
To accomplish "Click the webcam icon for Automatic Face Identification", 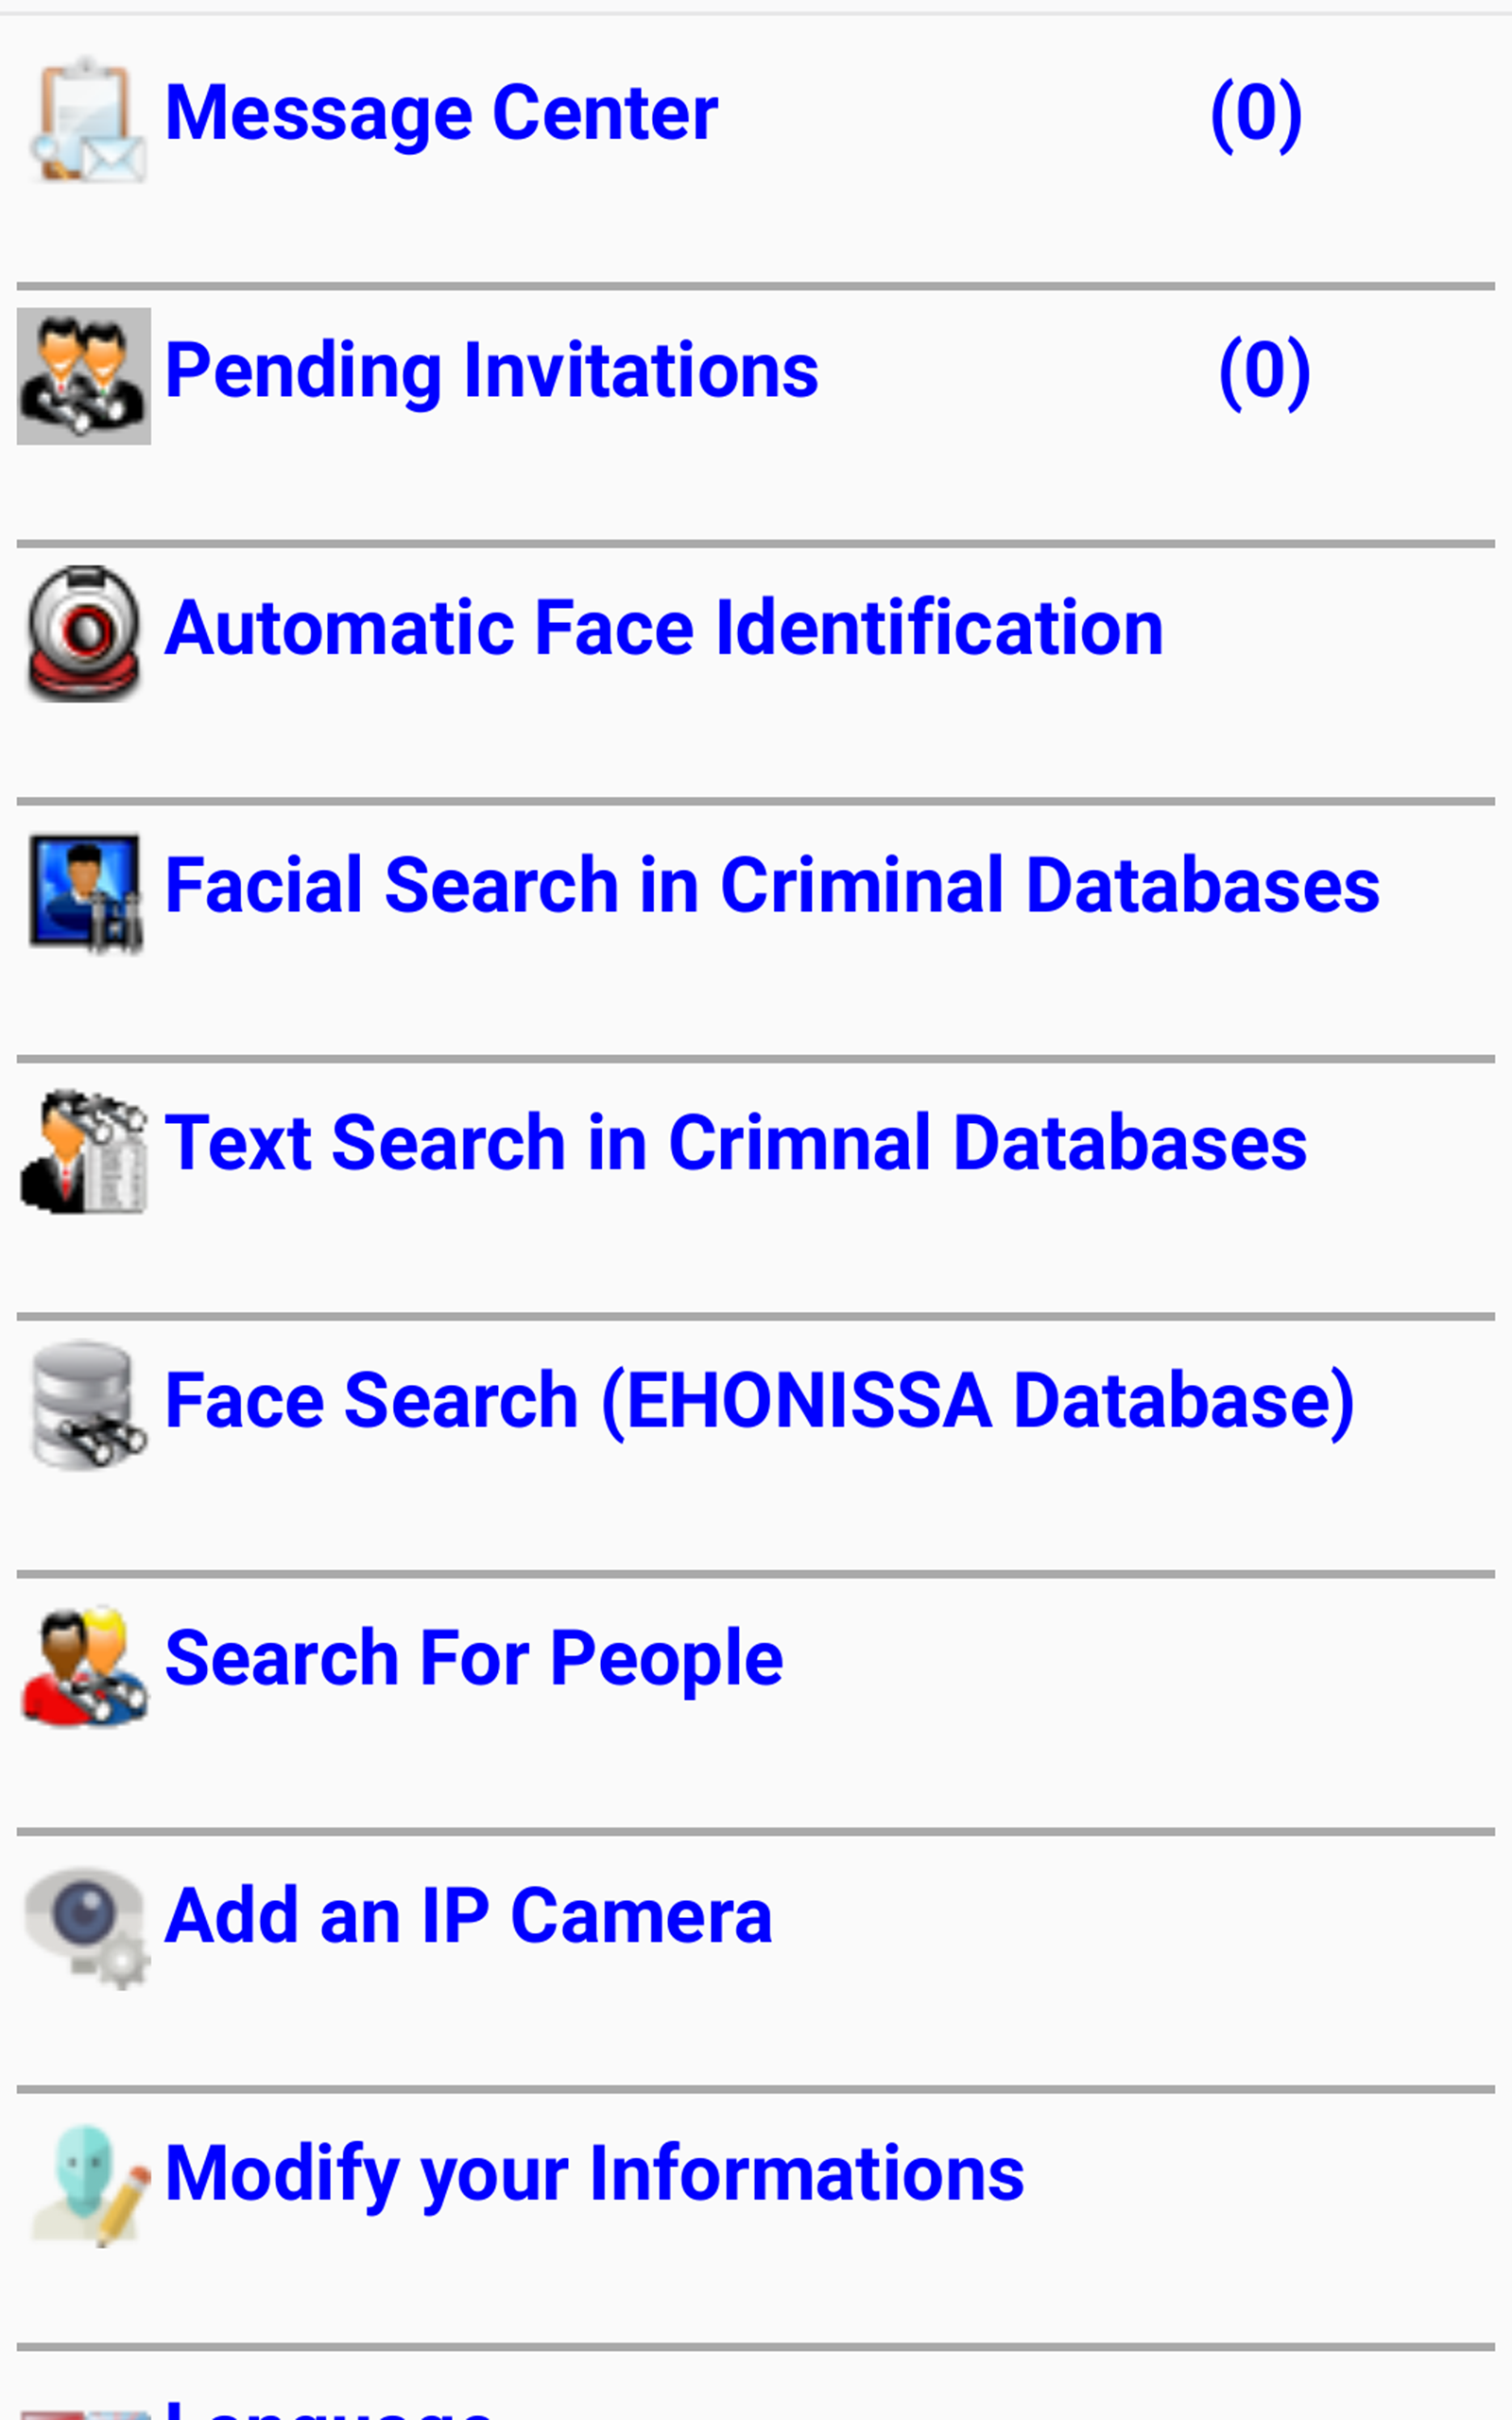I will [x=83, y=632].
